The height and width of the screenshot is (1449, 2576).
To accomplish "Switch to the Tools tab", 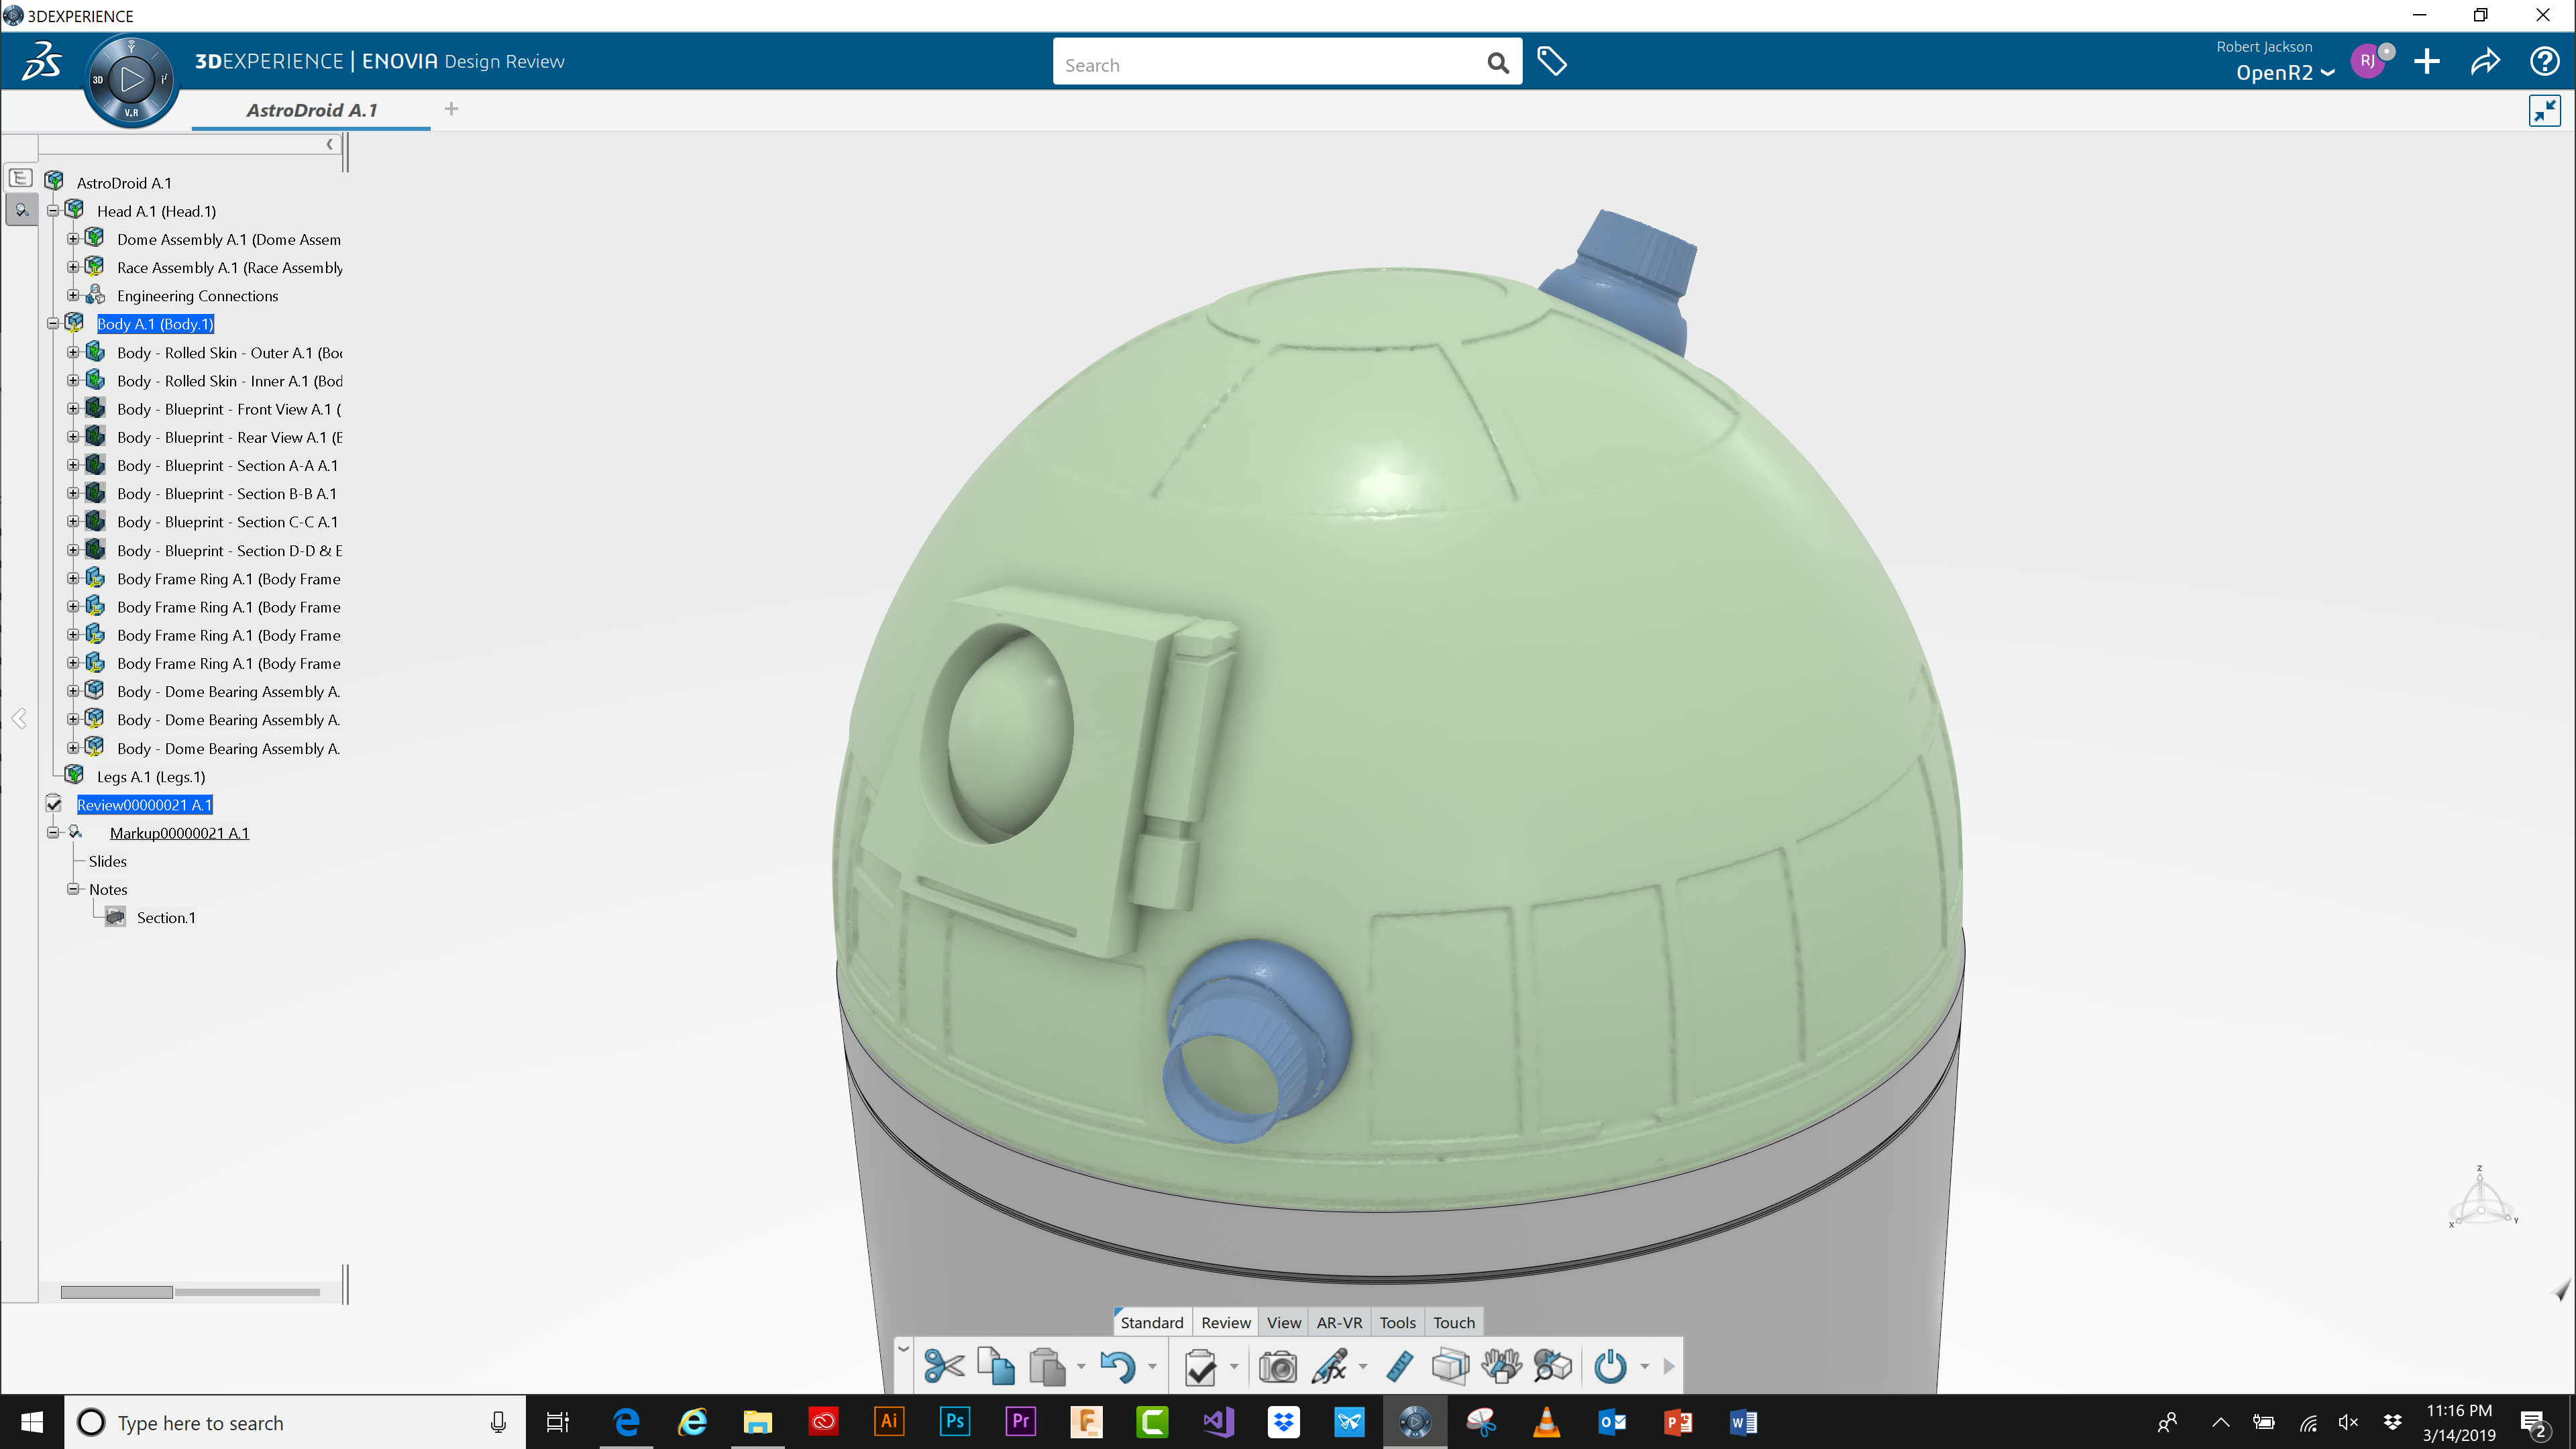I will coord(1397,1322).
